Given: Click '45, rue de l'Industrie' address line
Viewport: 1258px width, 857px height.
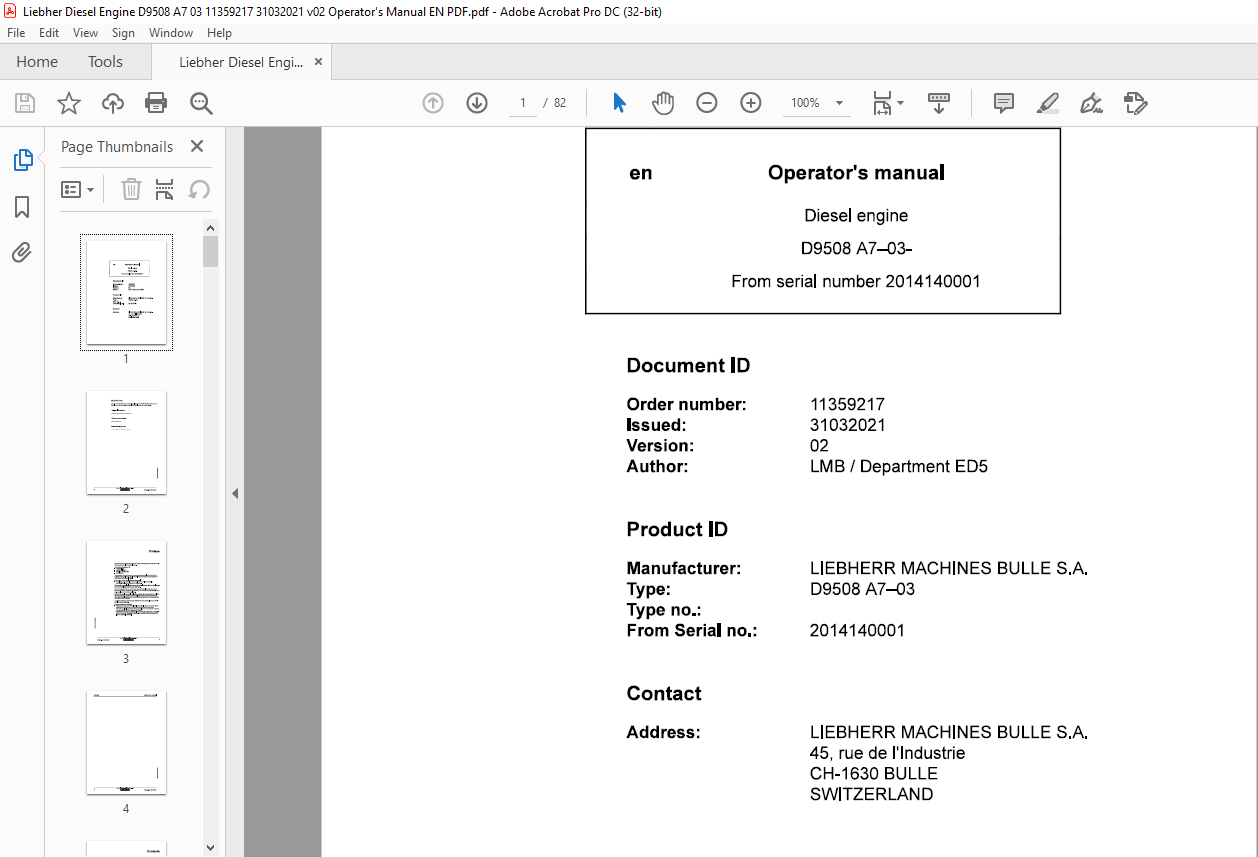Looking at the screenshot, I should click(887, 753).
